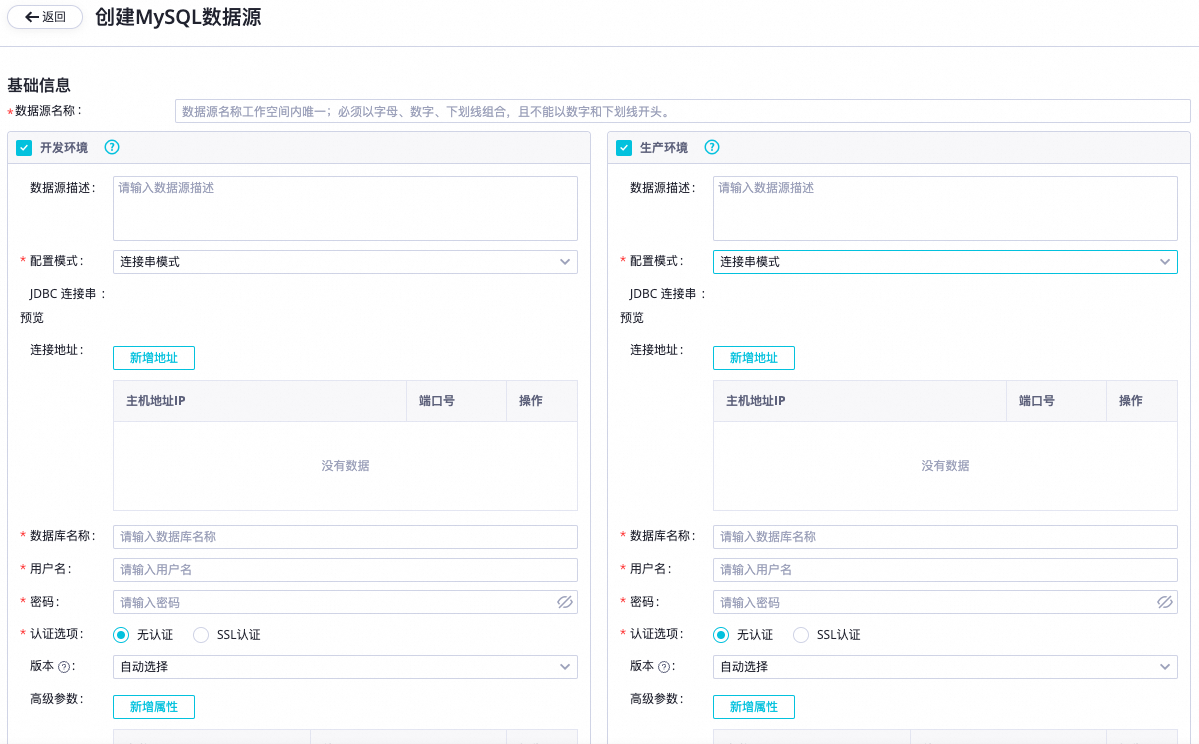Open 版本 自动选择 dropdown in 开发环境
1199x744 pixels.
pos(345,667)
